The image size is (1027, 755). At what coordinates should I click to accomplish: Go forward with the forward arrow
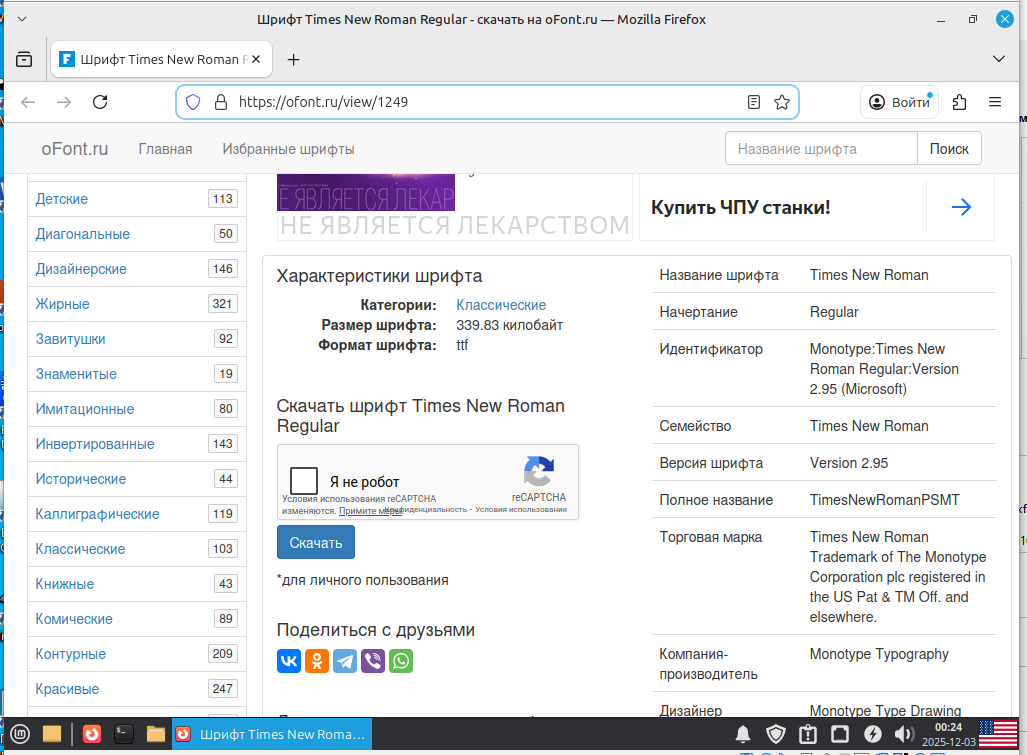[x=64, y=102]
